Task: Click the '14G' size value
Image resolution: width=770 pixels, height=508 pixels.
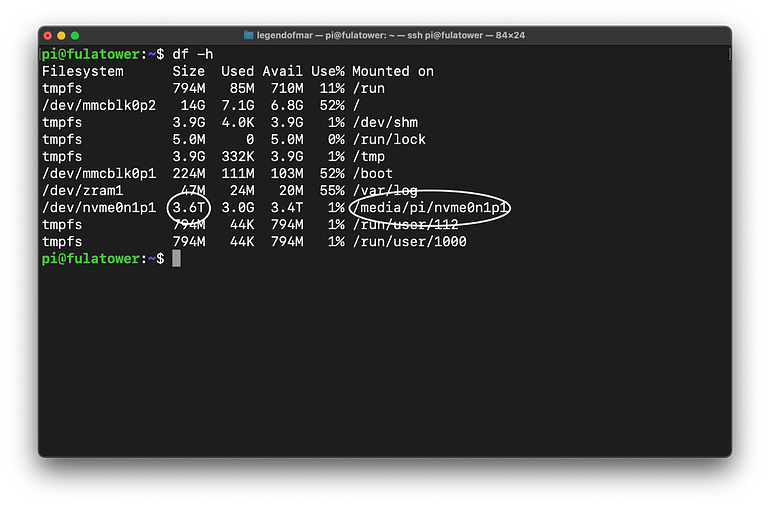Action: tap(192, 105)
